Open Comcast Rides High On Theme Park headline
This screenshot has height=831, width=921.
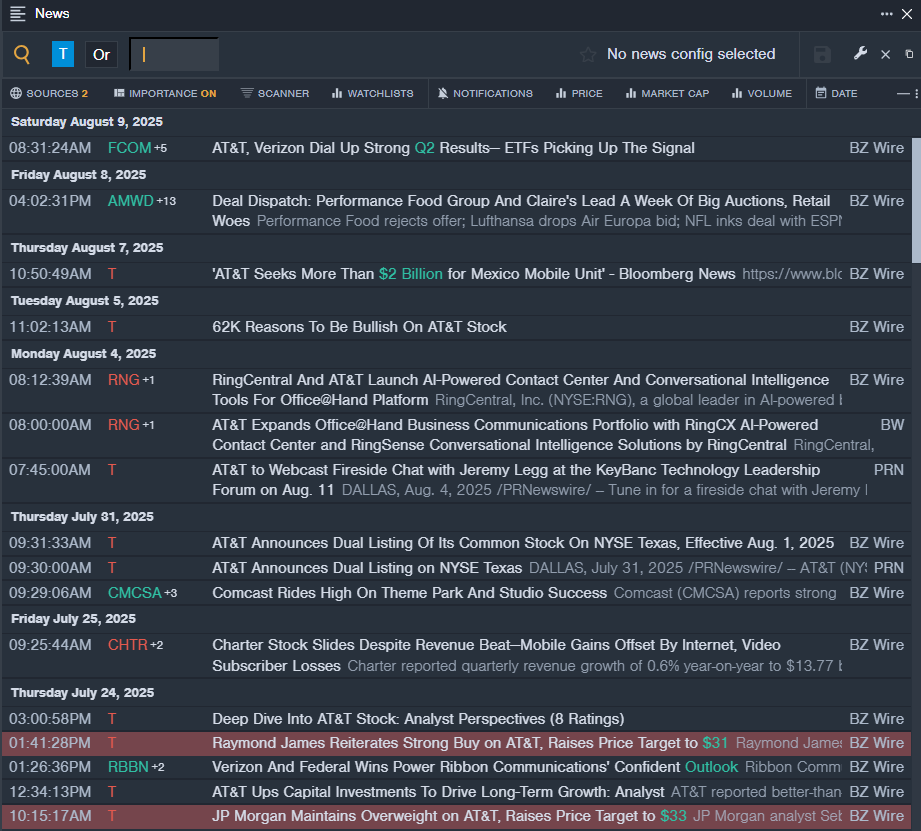click(x=409, y=593)
